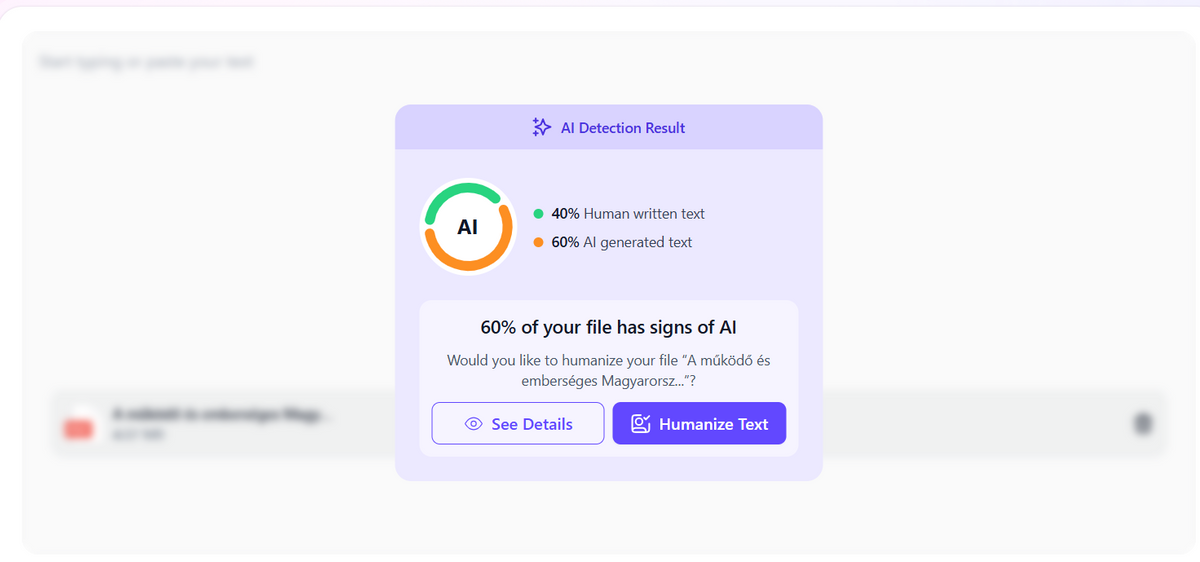Open See Details for the detection result

(518, 424)
